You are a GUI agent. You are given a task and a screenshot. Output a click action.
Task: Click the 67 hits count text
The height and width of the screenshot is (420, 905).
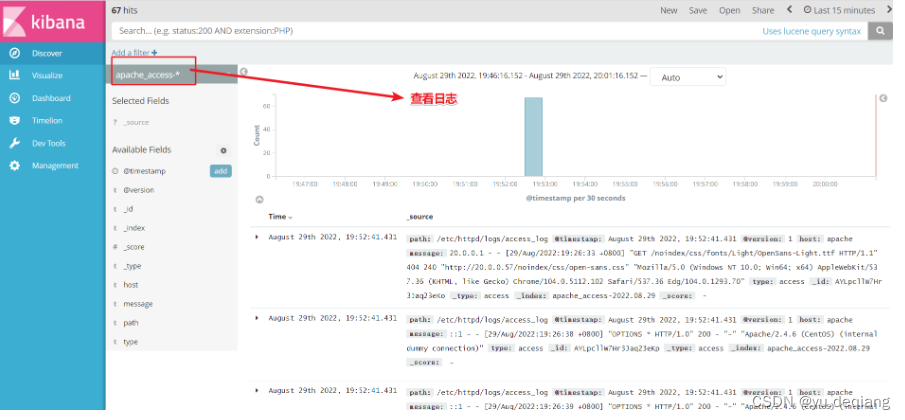(x=125, y=10)
